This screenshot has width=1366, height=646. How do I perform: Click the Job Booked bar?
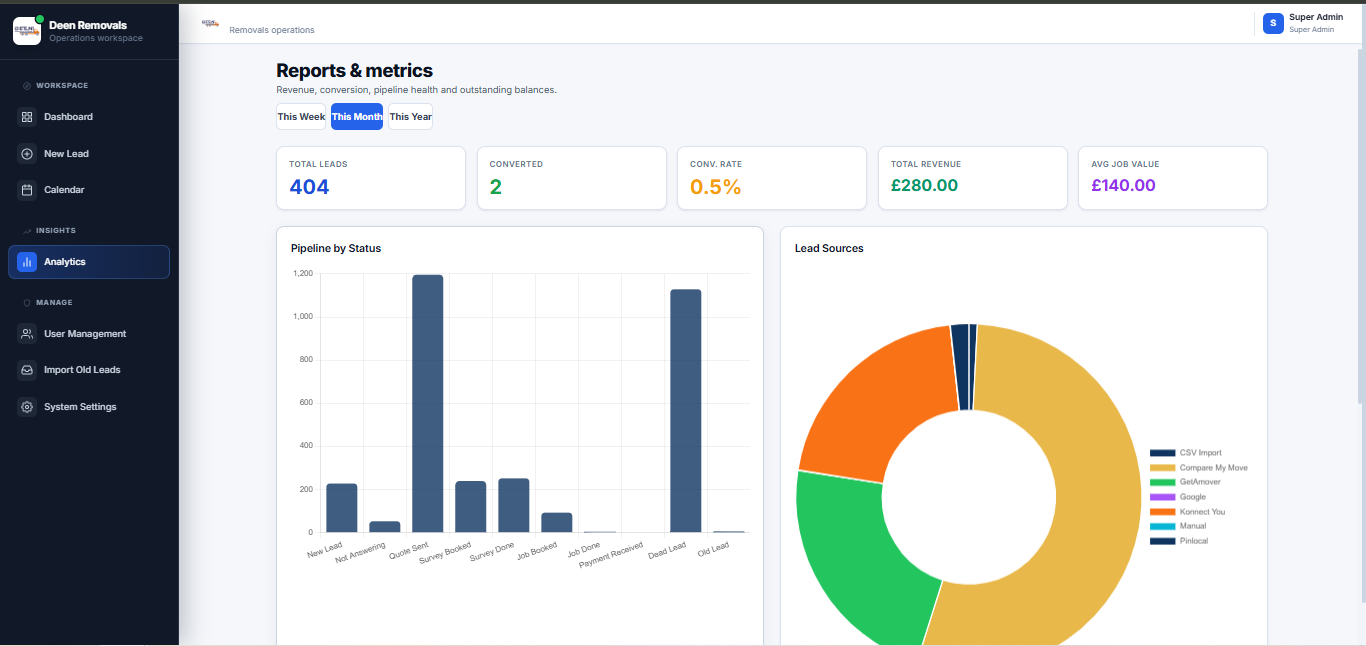557,523
